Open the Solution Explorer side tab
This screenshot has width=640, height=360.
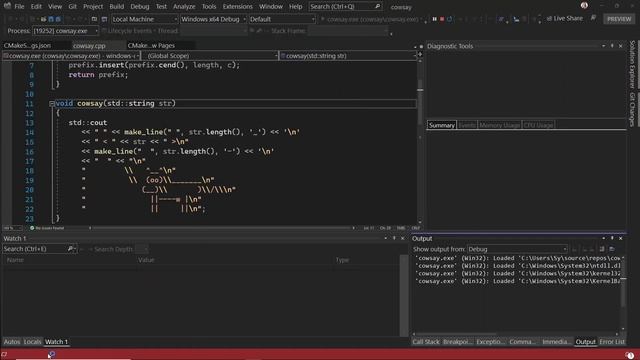[632, 64]
